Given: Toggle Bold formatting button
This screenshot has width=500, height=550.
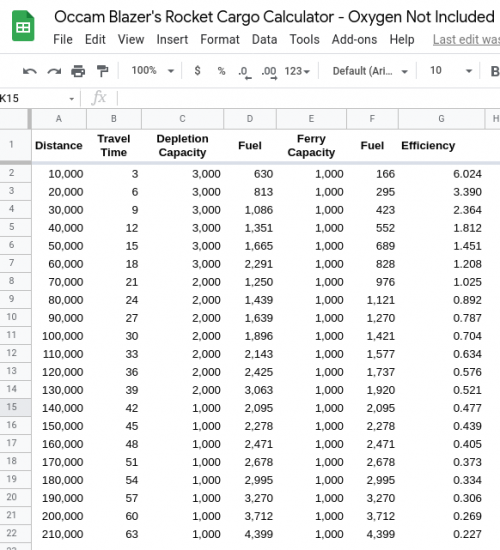Looking at the screenshot, I should [x=495, y=71].
